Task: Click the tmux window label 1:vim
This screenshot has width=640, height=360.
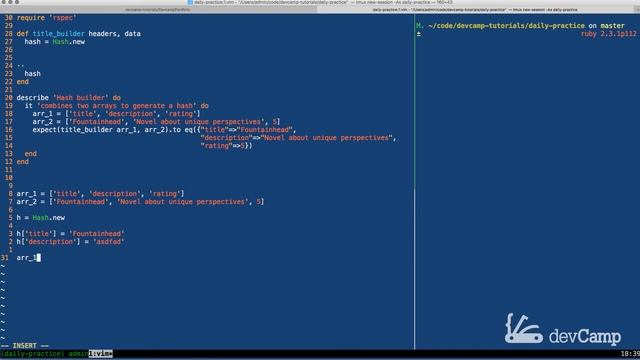Action: point(100,353)
